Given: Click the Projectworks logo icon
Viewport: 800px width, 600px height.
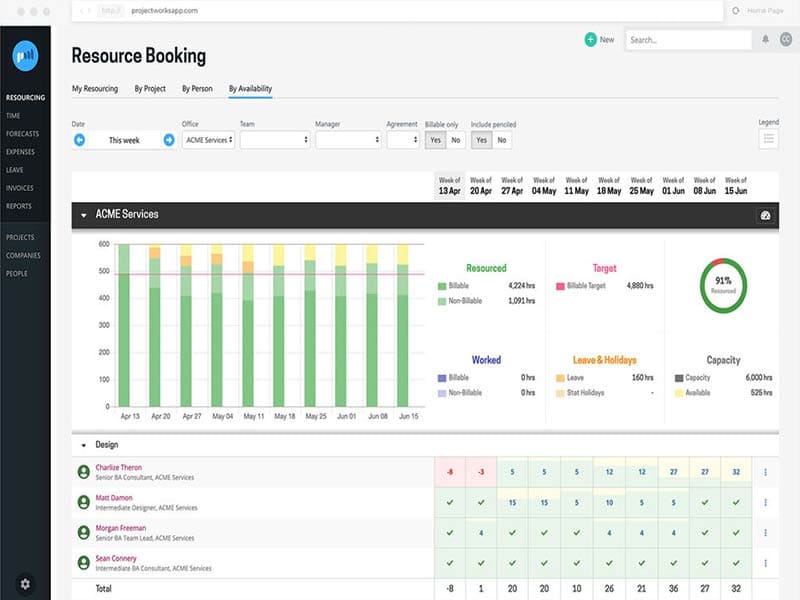Looking at the screenshot, I should point(25,56).
